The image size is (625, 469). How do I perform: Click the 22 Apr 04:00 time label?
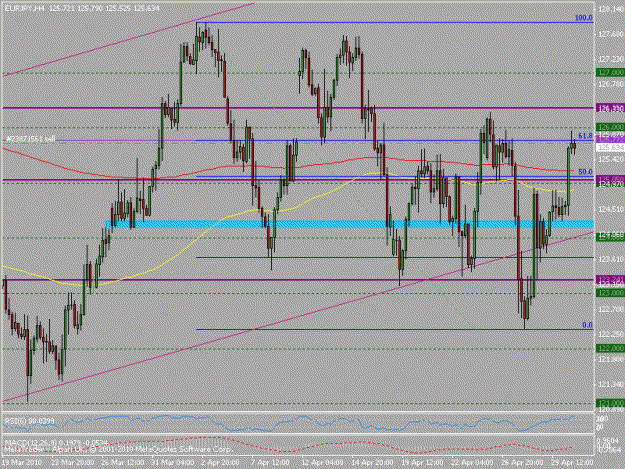pos(472,463)
